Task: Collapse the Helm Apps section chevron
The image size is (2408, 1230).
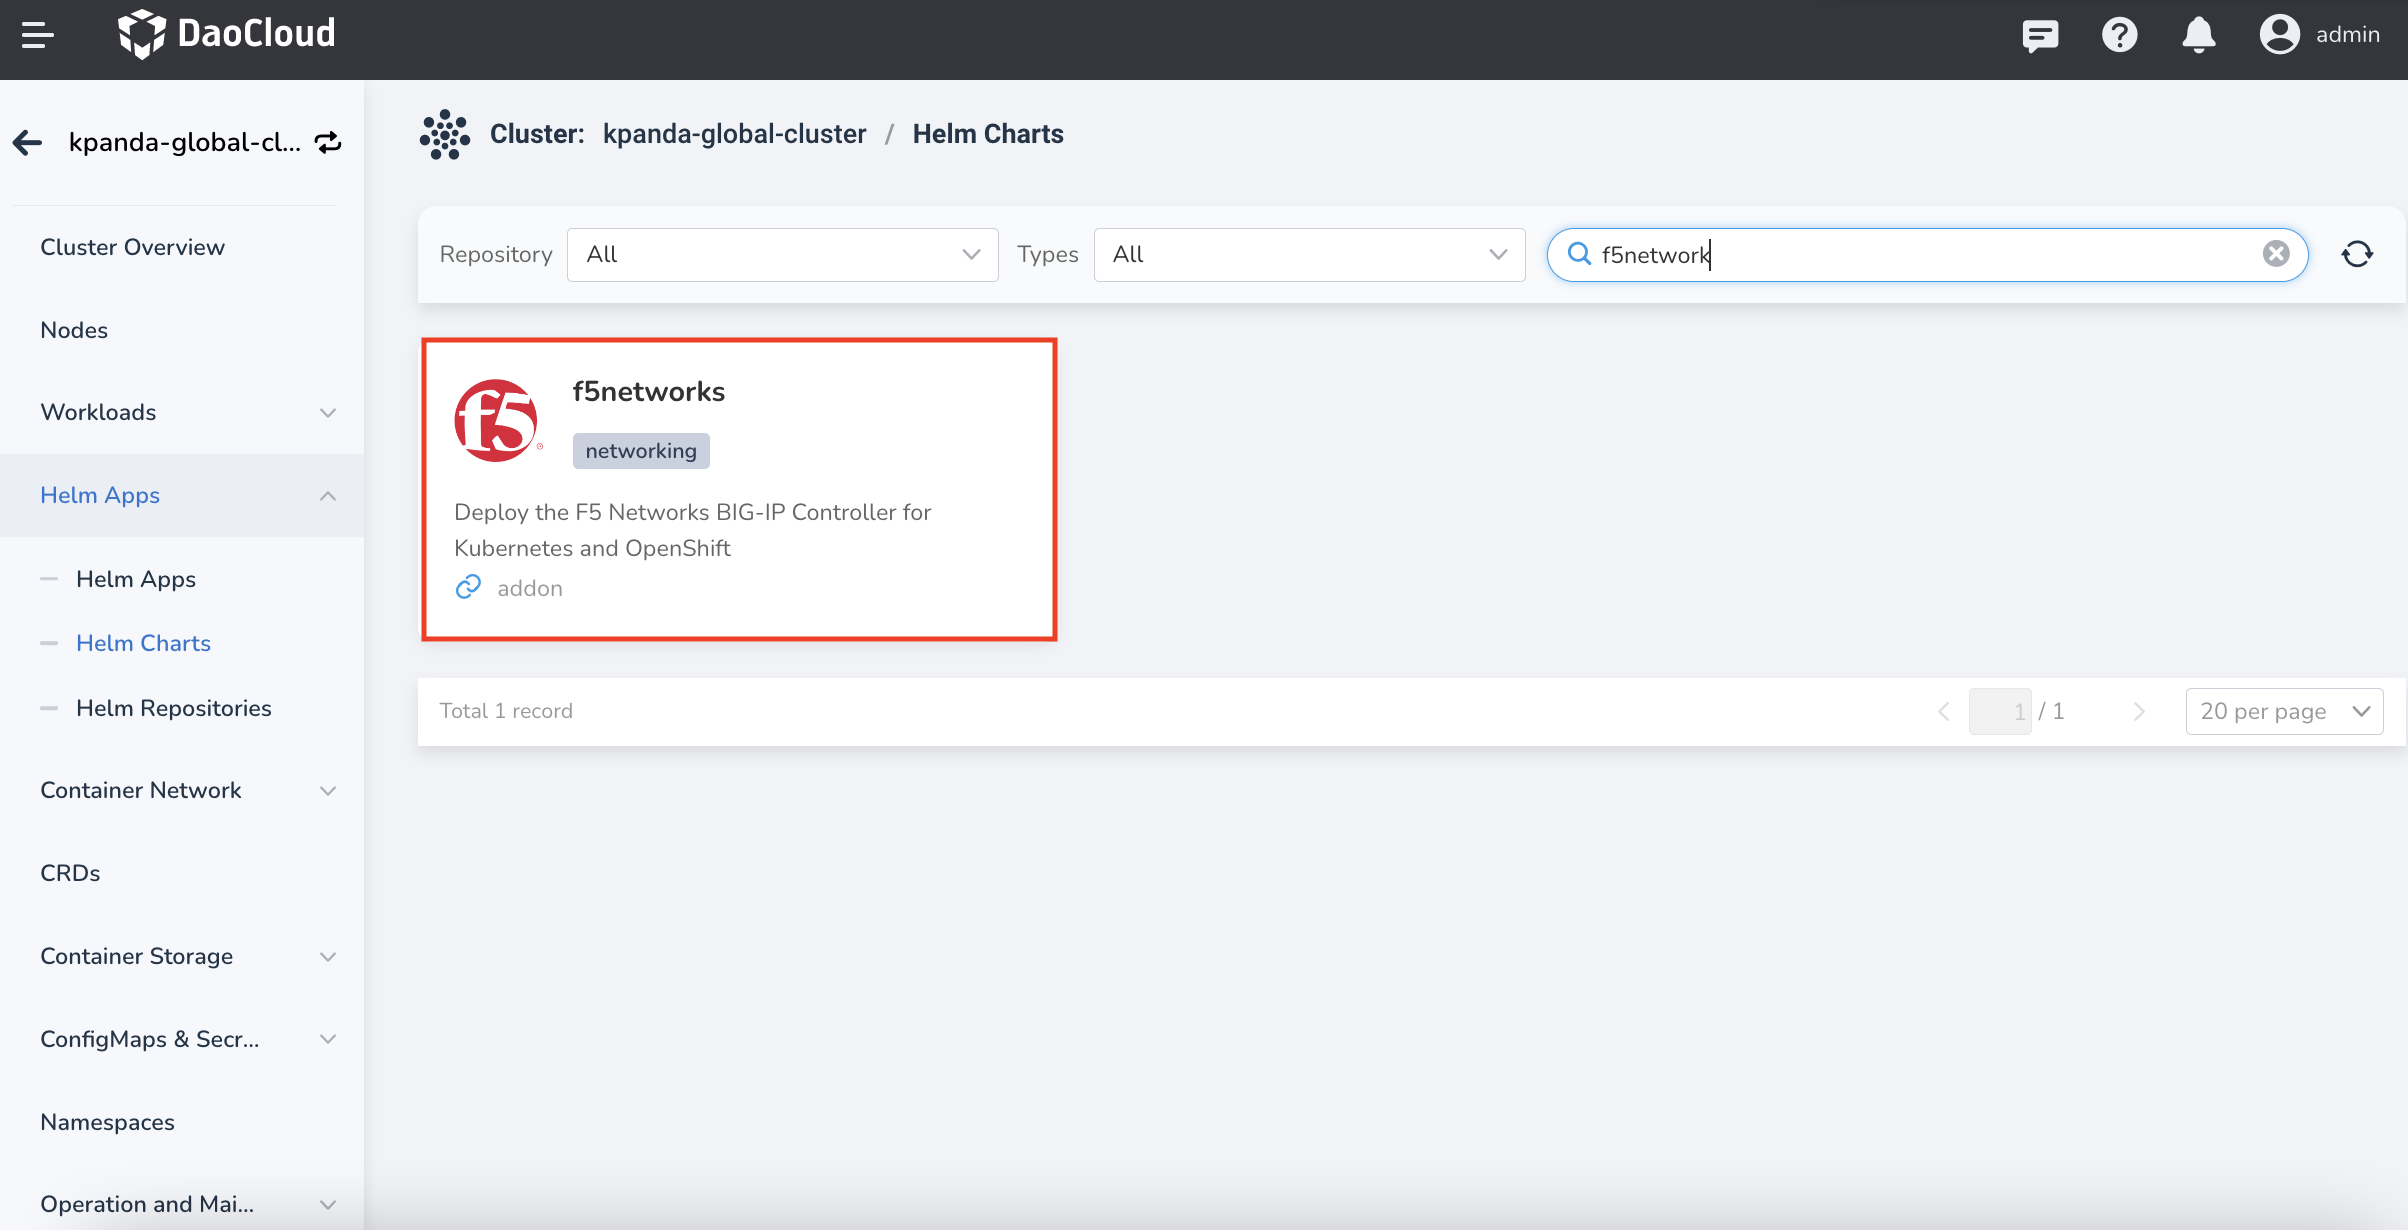Action: pyautogui.click(x=327, y=496)
